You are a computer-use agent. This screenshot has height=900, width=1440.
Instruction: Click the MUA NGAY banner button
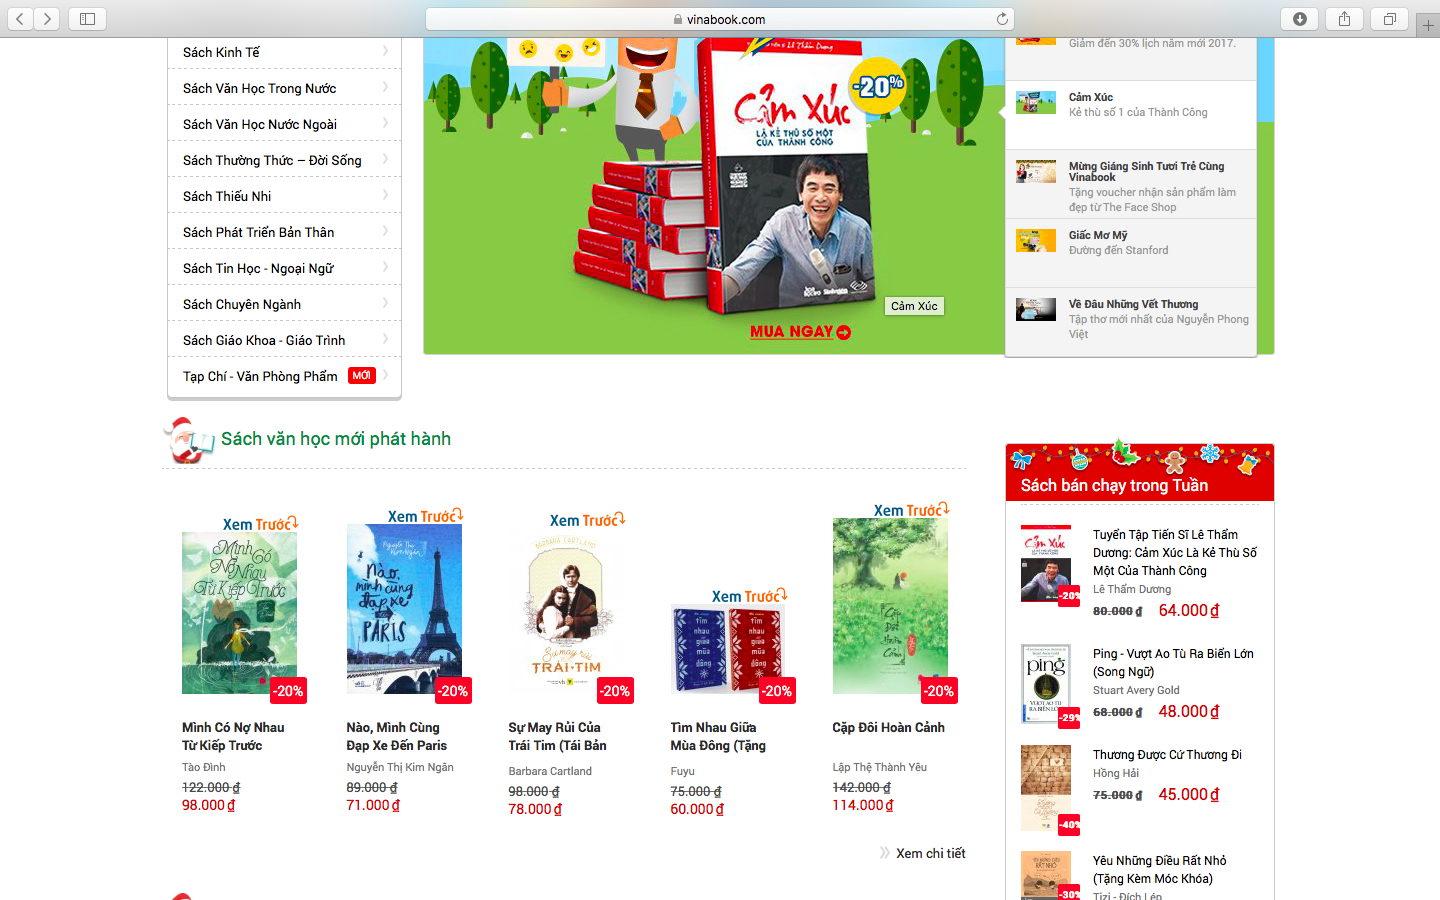click(x=800, y=332)
